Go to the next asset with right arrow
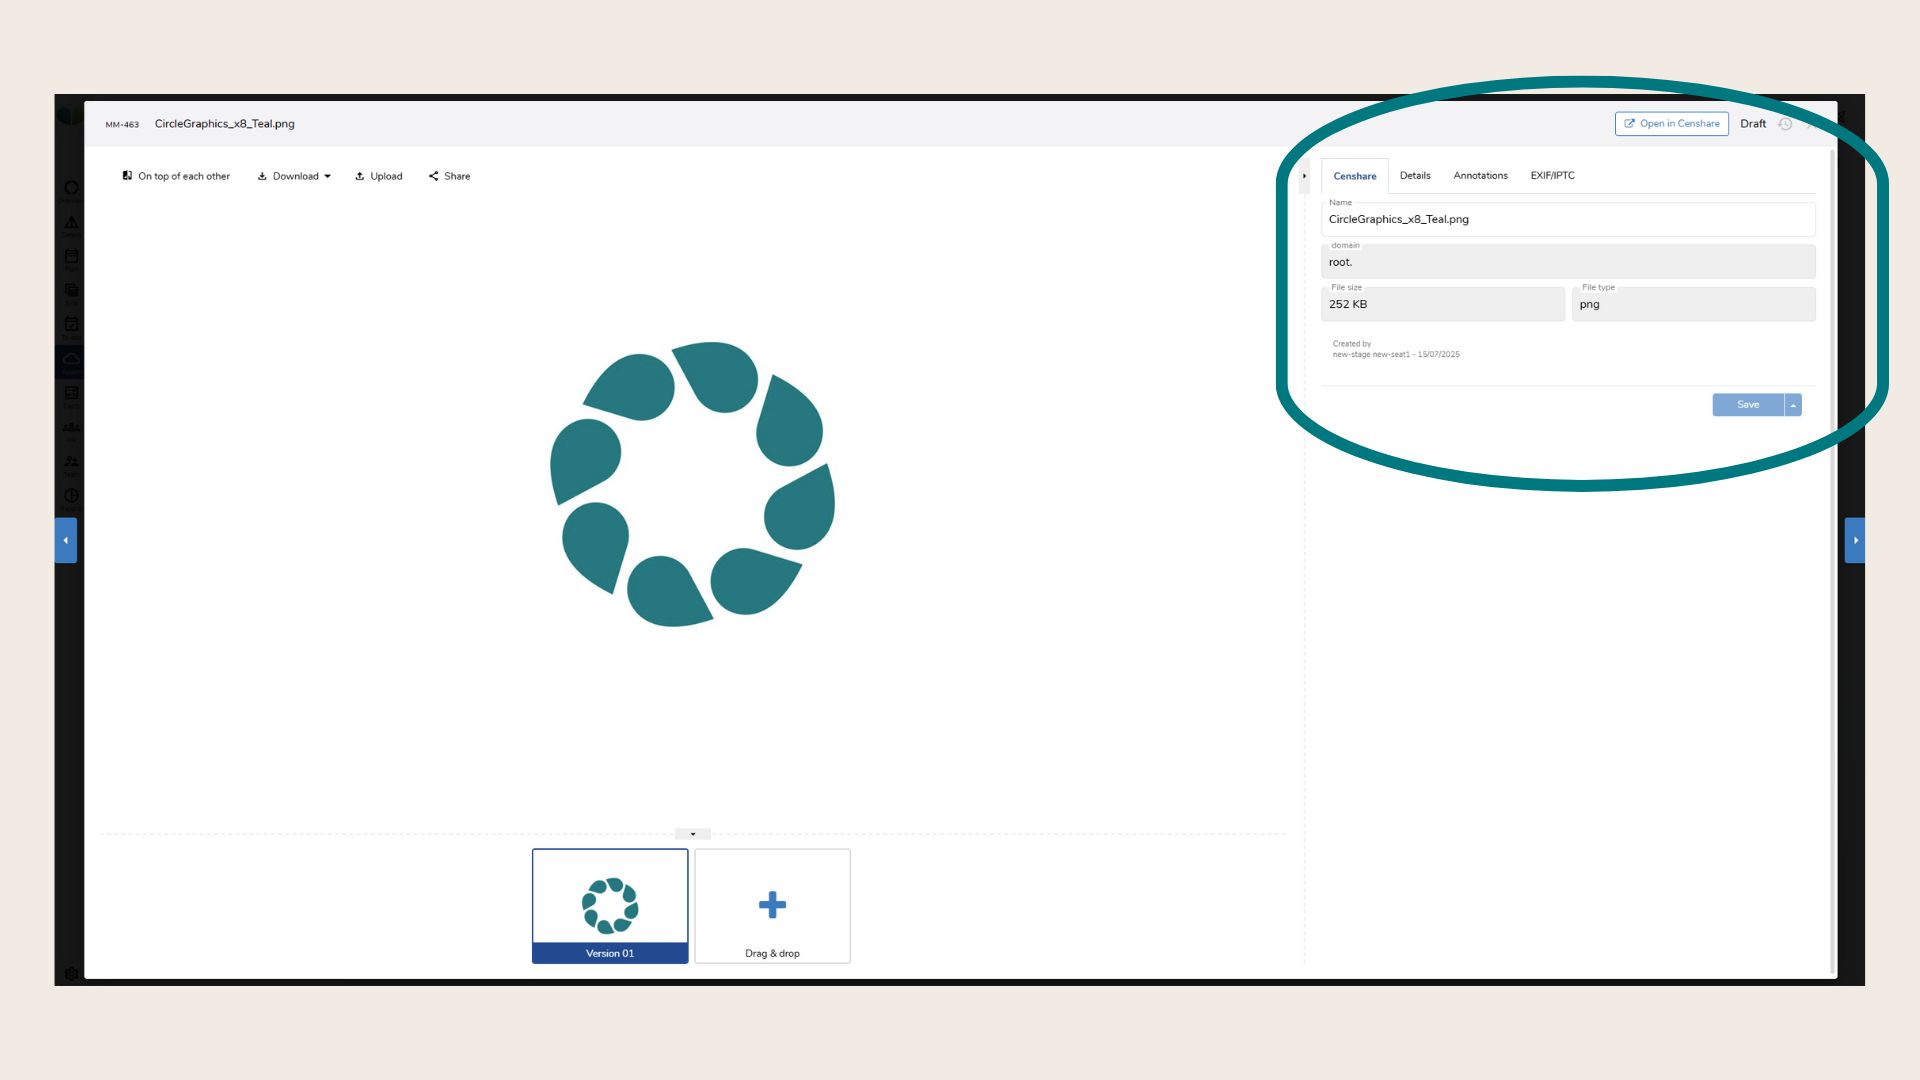This screenshot has height=1080, width=1920. click(1855, 540)
